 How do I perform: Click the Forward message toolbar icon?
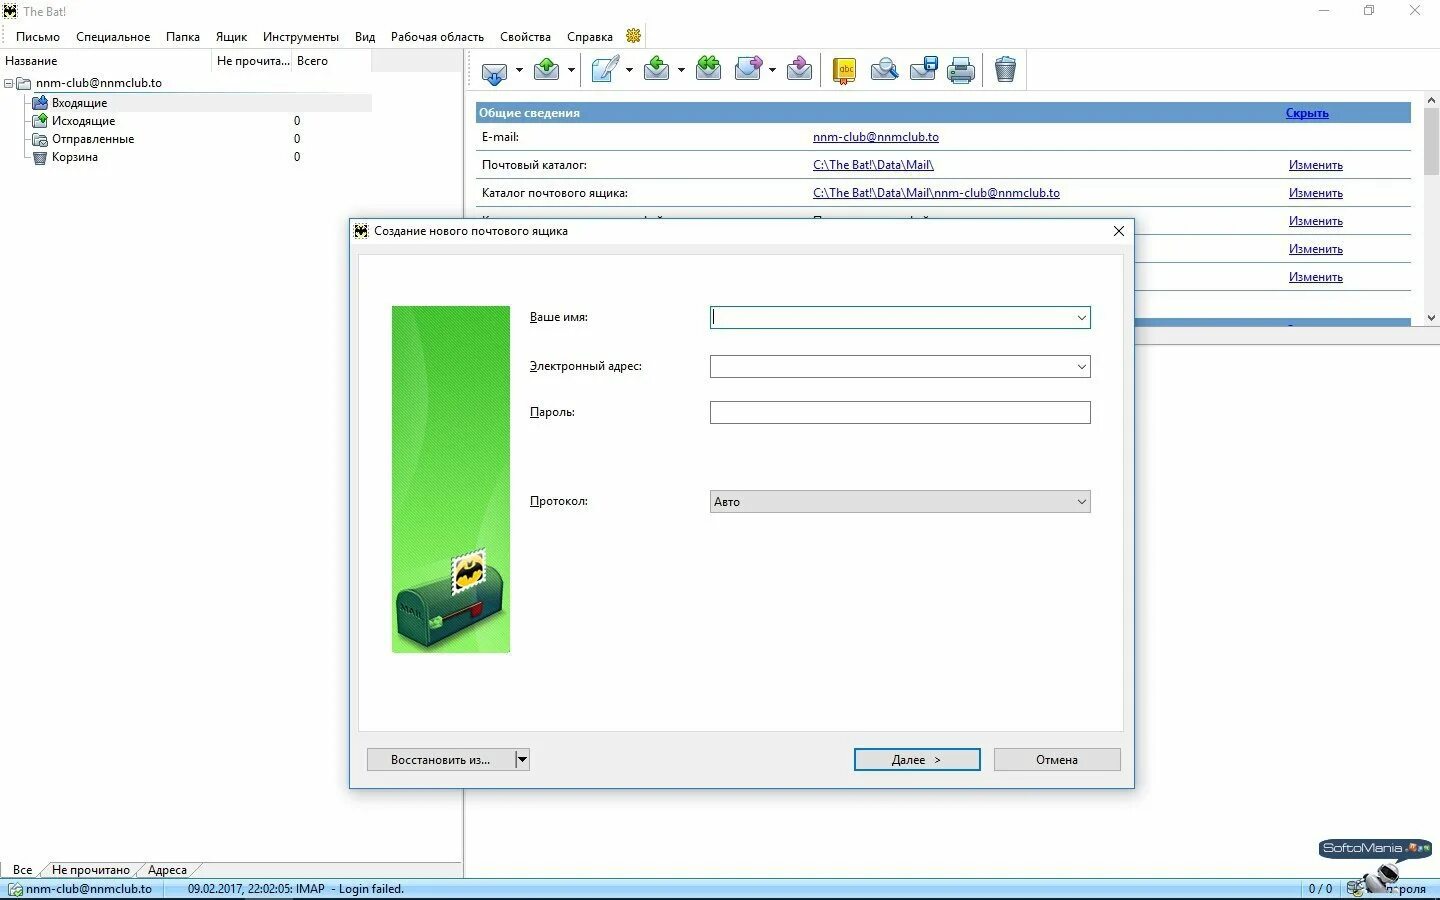749,69
